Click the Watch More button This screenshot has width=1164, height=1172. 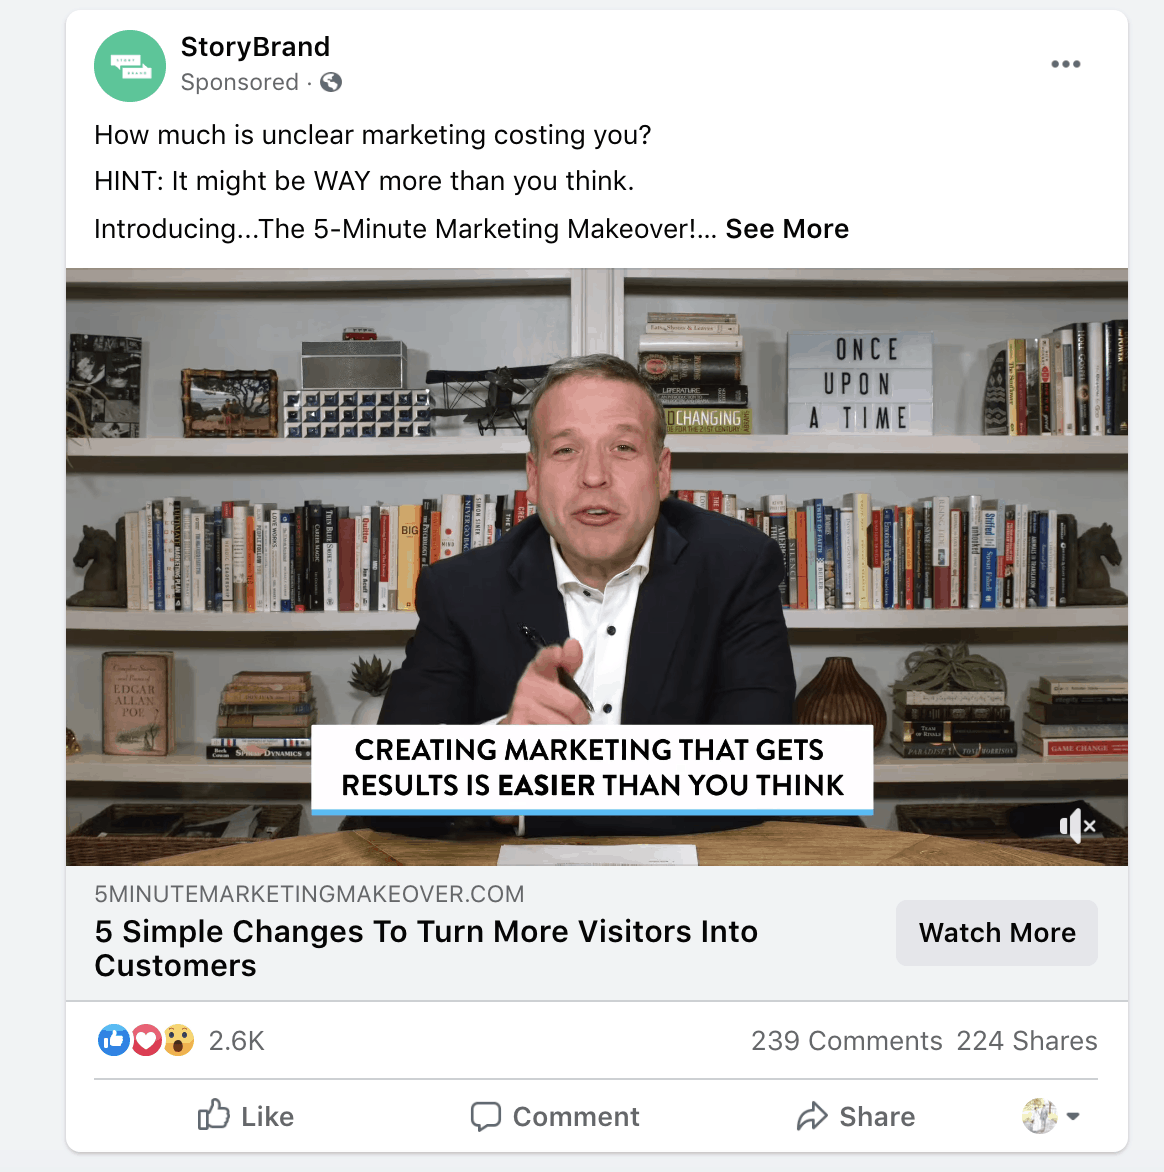[997, 932]
